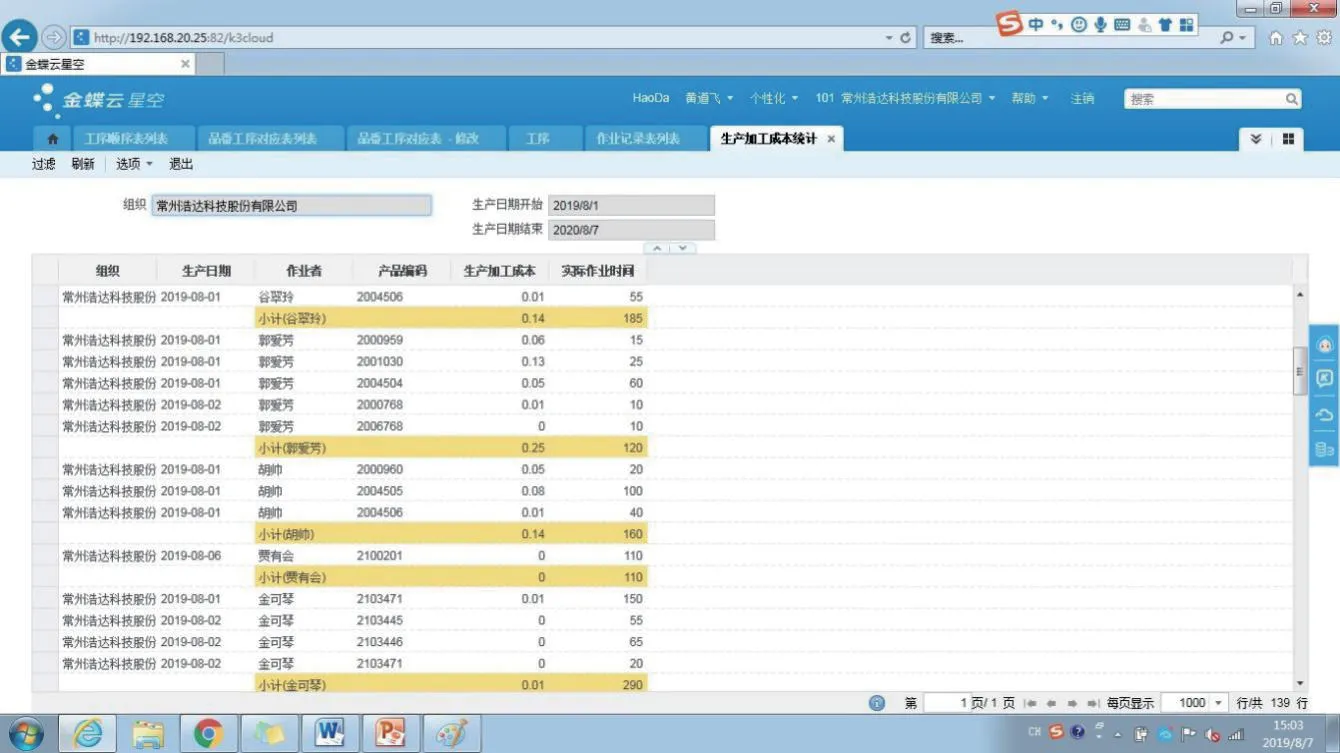1340x753 pixels.
Task: Click 过滤 filter button
Action: pyautogui.click(x=43, y=164)
